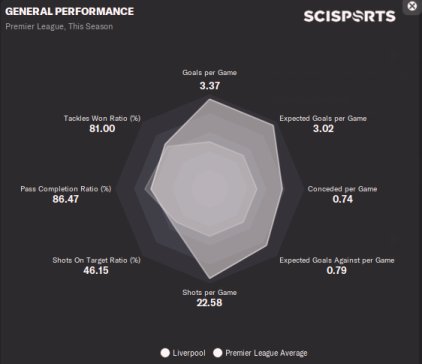Click the 0.79 expected goals against value

click(x=337, y=270)
